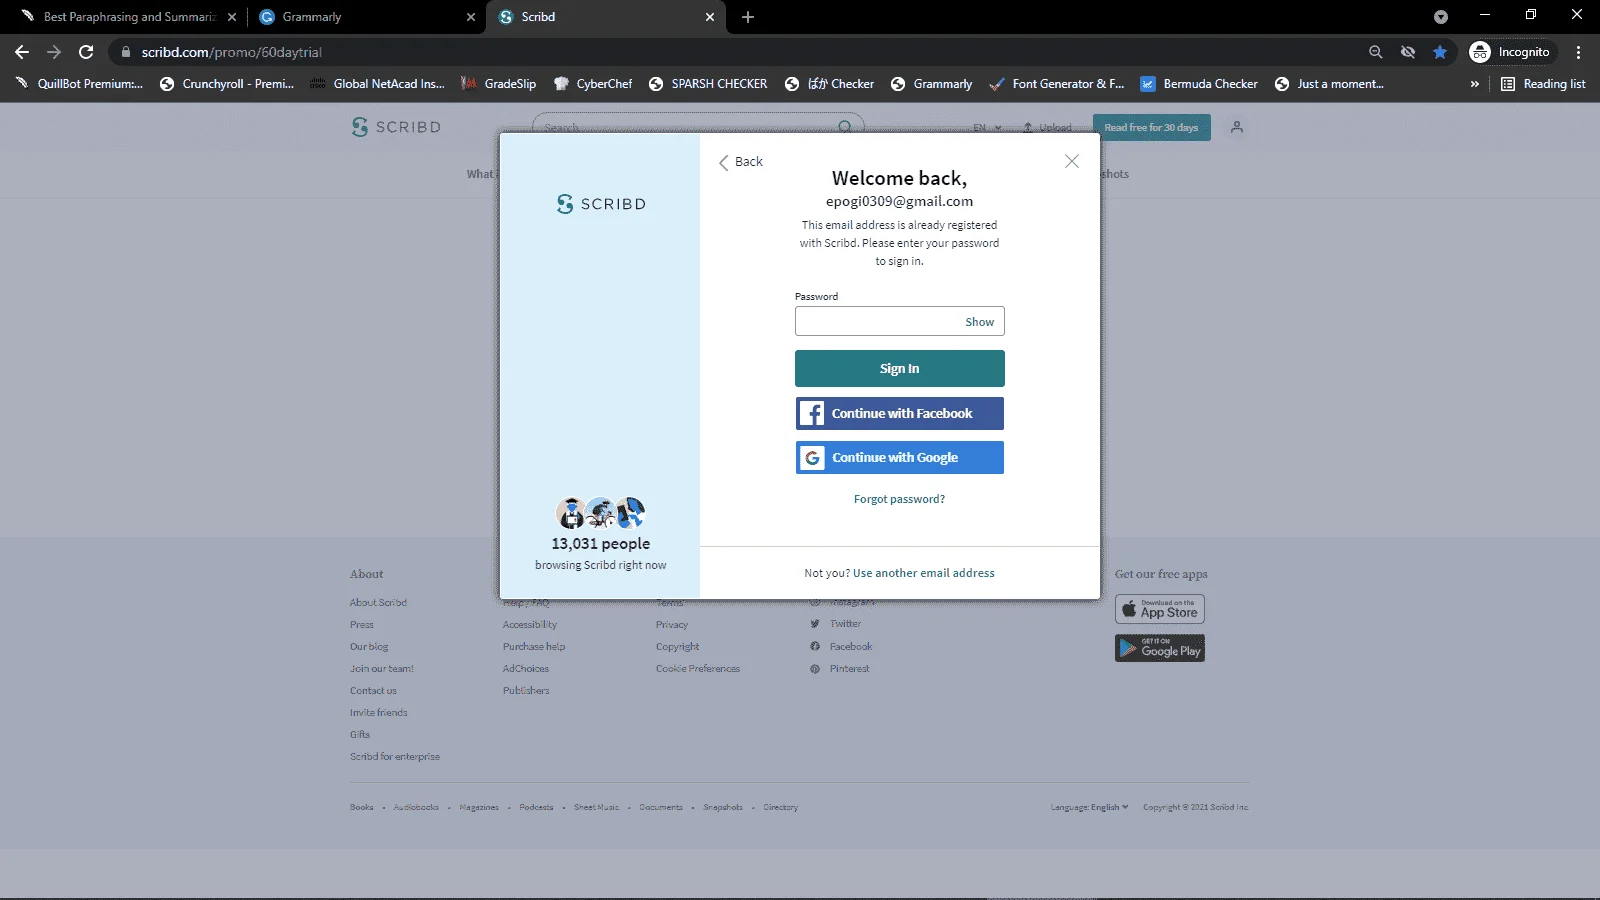The image size is (1600, 900).
Task: Get it on Google Play badge
Action: pyautogui.click(x=1160, y=648)
